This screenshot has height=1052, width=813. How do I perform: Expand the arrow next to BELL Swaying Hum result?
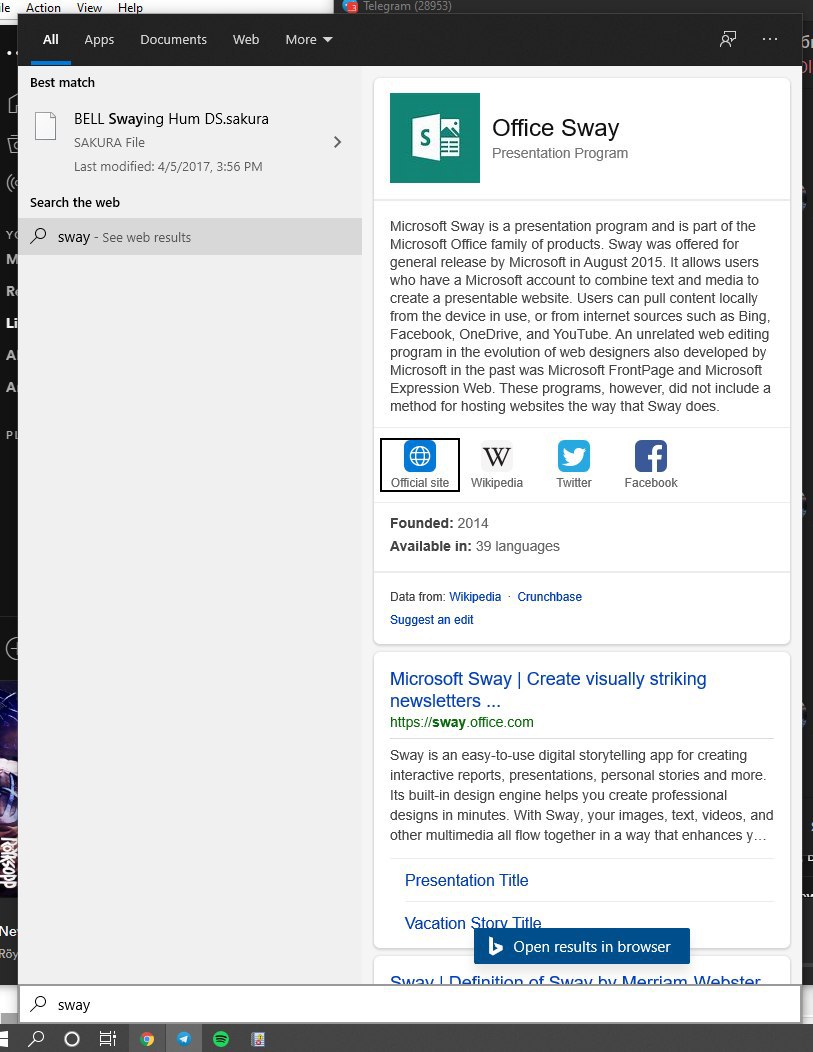pos(337,142)
